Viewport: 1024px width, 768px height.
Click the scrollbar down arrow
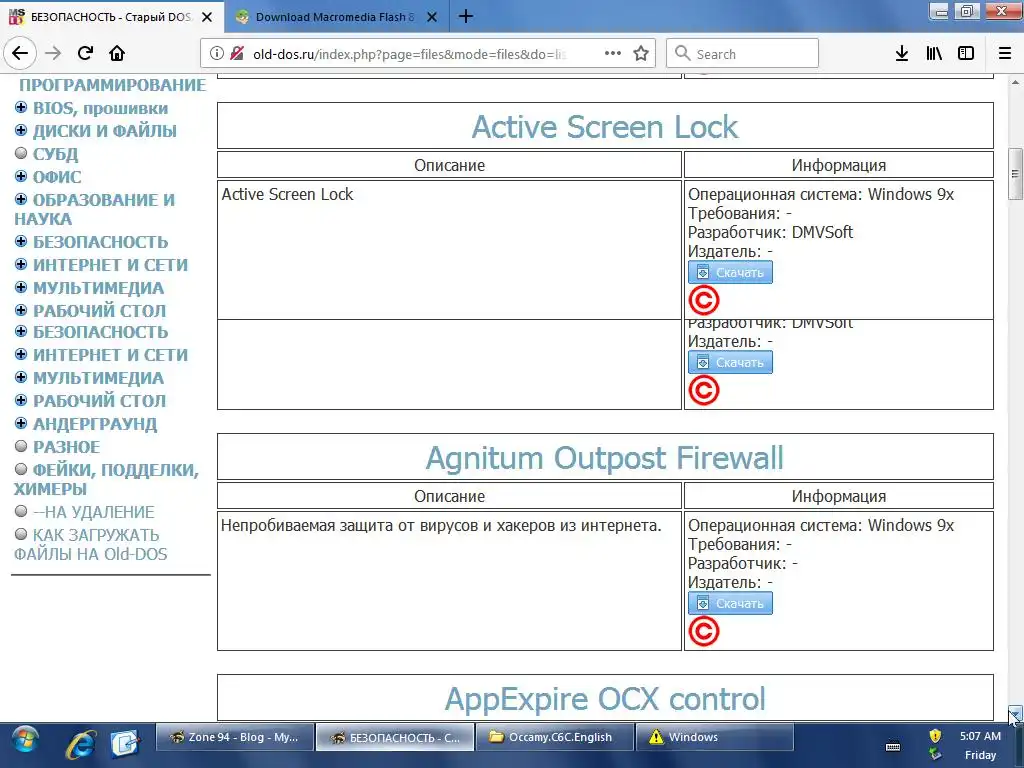(x=1015, y=713)
